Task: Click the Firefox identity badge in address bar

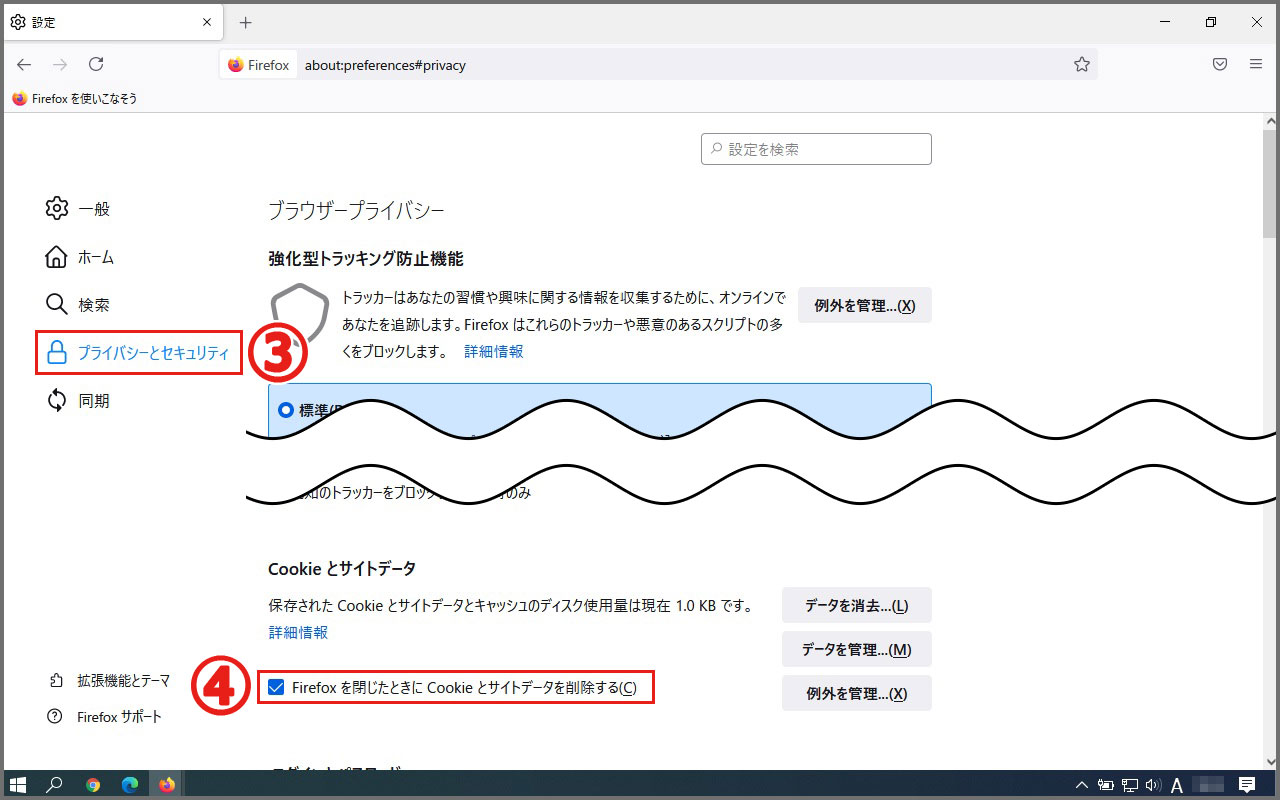Action: [258, 65]
